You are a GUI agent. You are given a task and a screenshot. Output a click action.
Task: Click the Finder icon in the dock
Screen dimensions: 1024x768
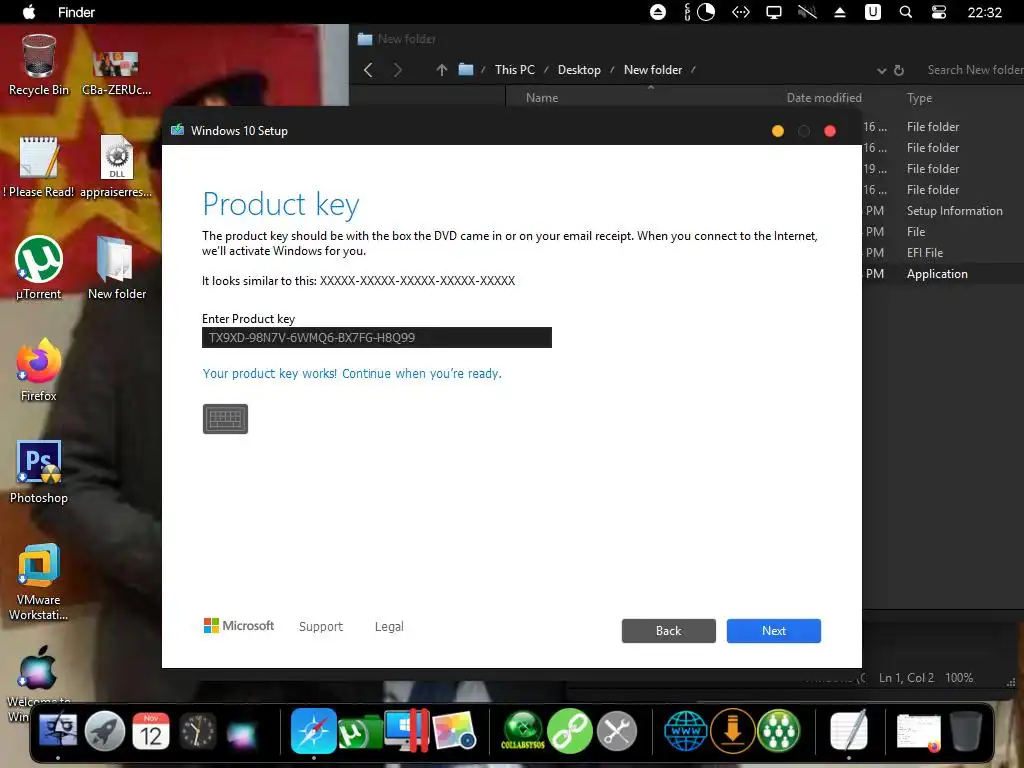tap(58, 731)
